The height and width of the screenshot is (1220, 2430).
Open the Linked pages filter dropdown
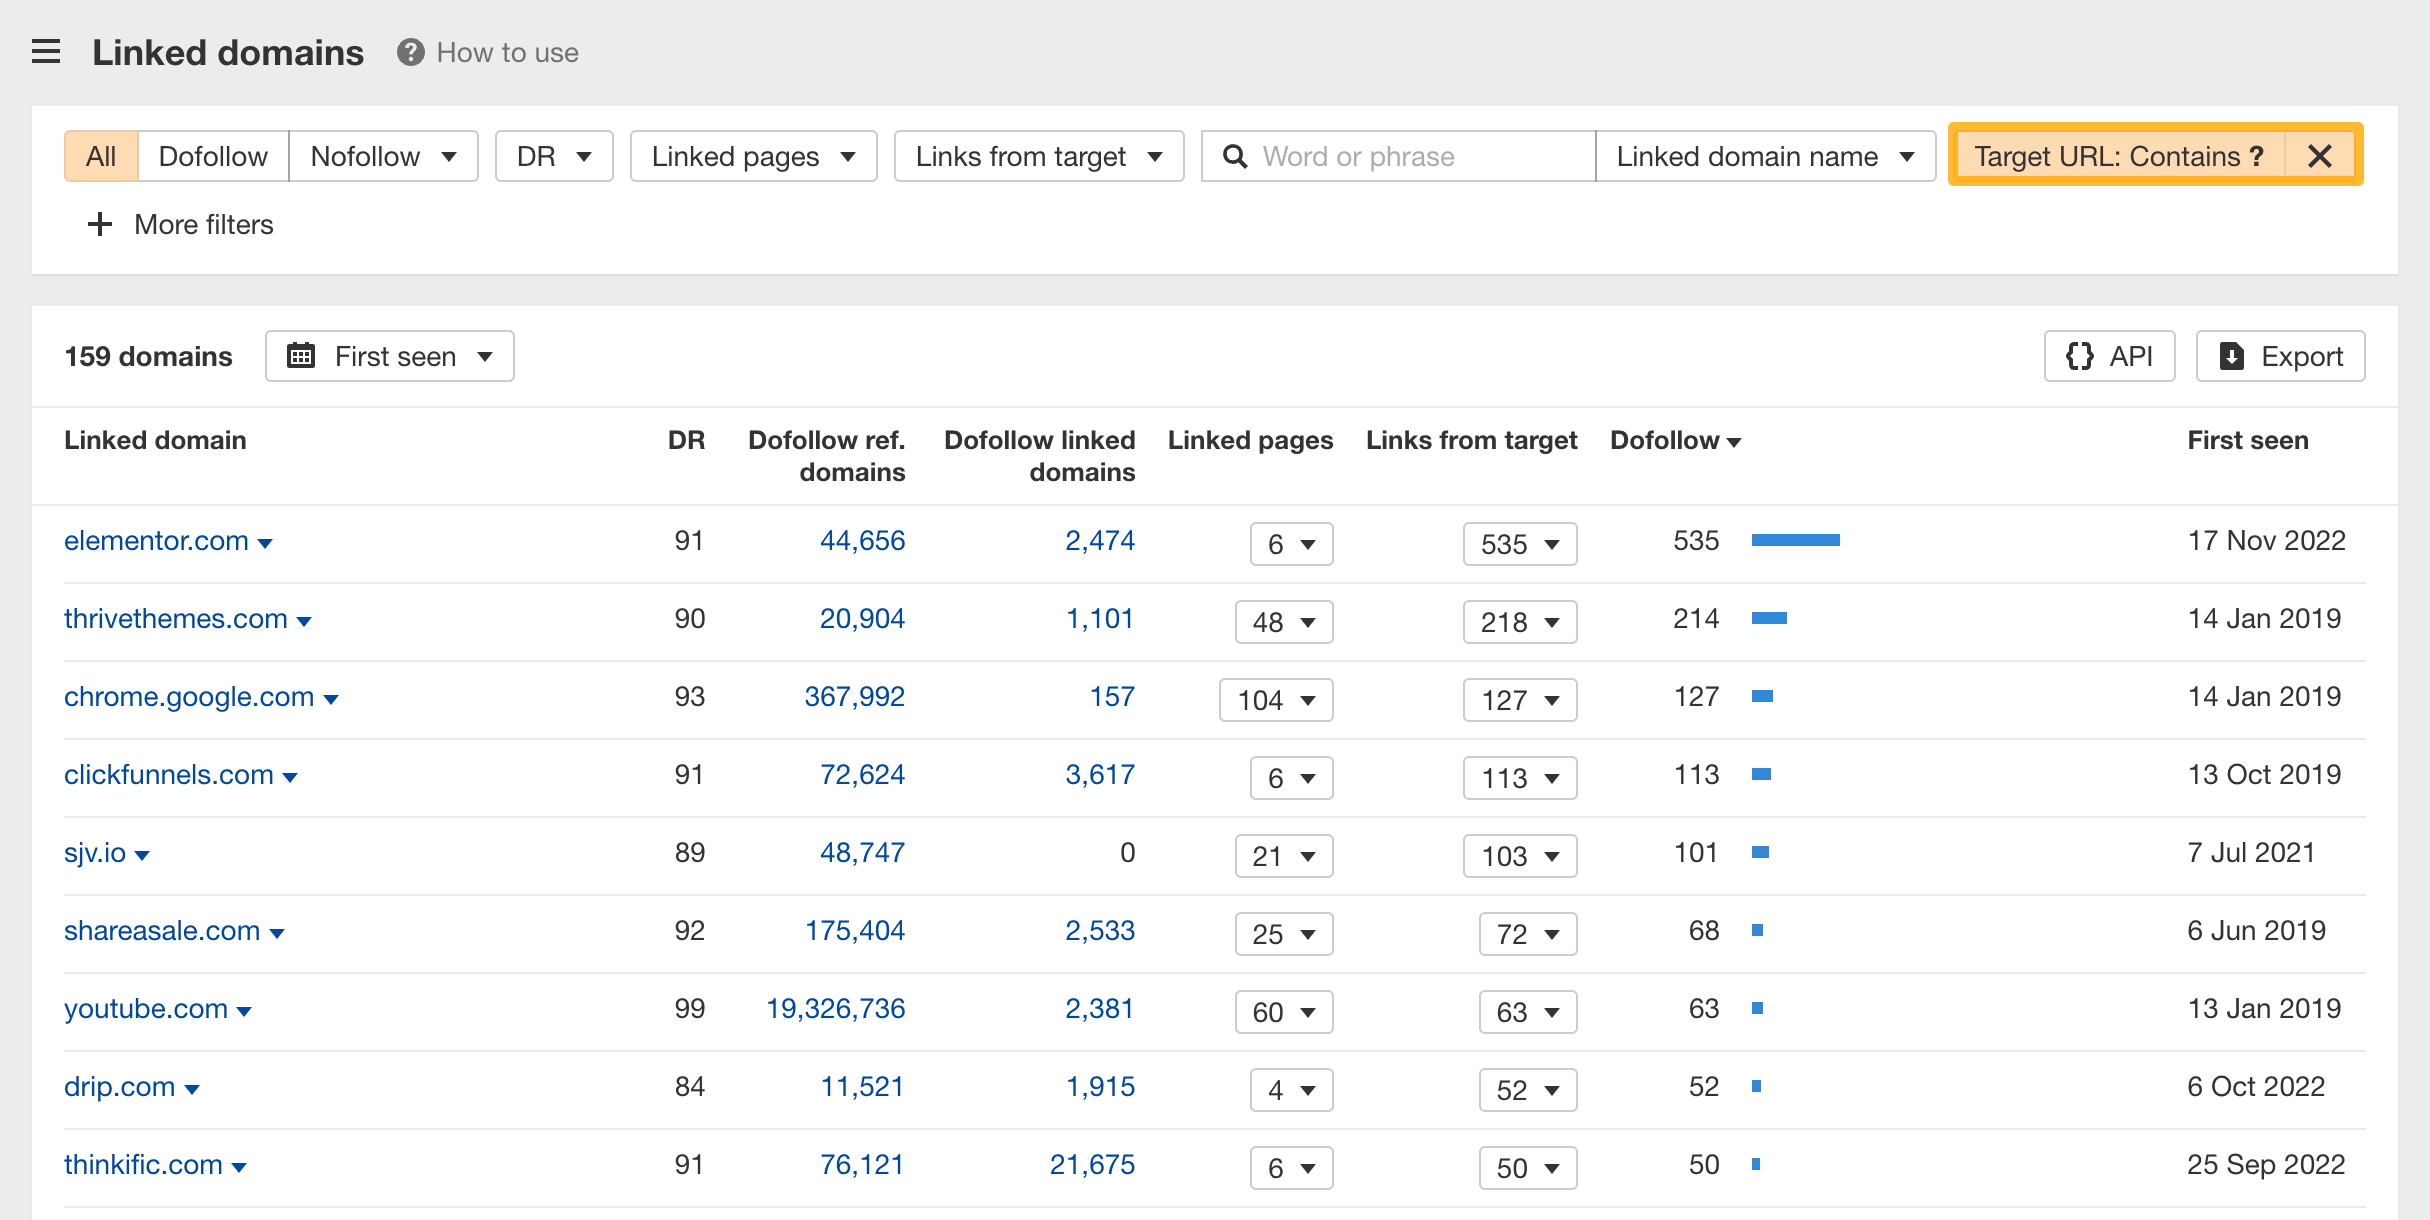753,156
